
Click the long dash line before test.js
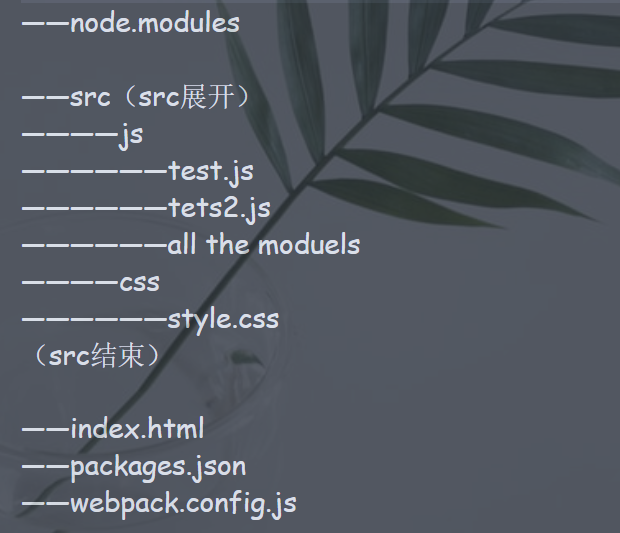94,172
